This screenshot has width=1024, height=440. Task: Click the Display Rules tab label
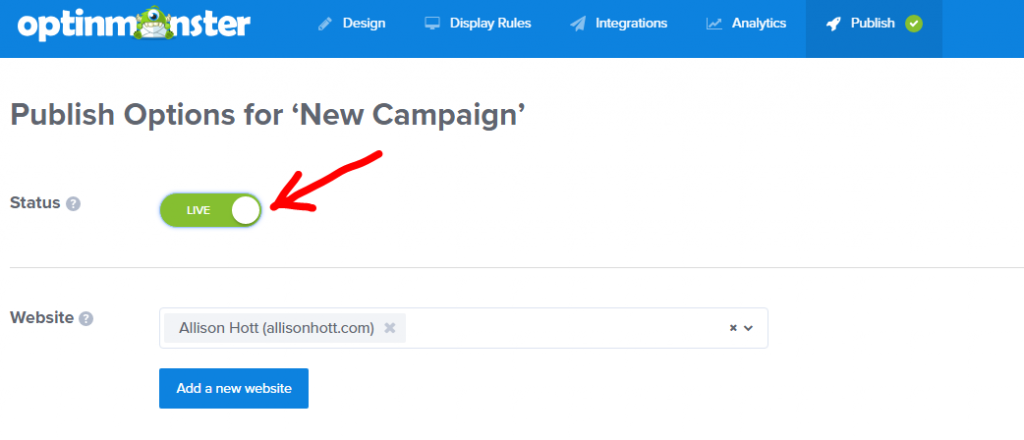click(490, 24)
